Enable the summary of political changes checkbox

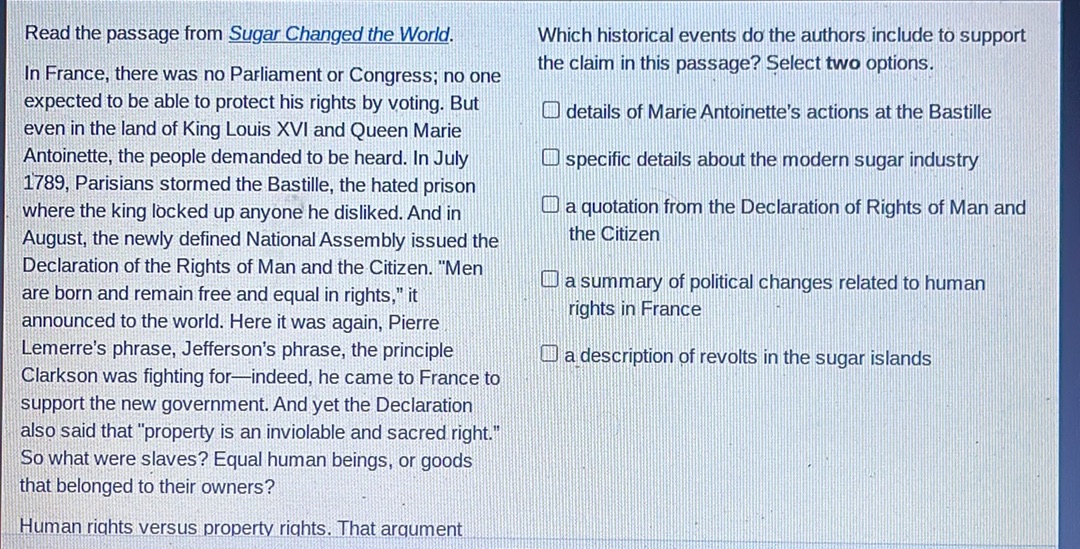[551, 283]
